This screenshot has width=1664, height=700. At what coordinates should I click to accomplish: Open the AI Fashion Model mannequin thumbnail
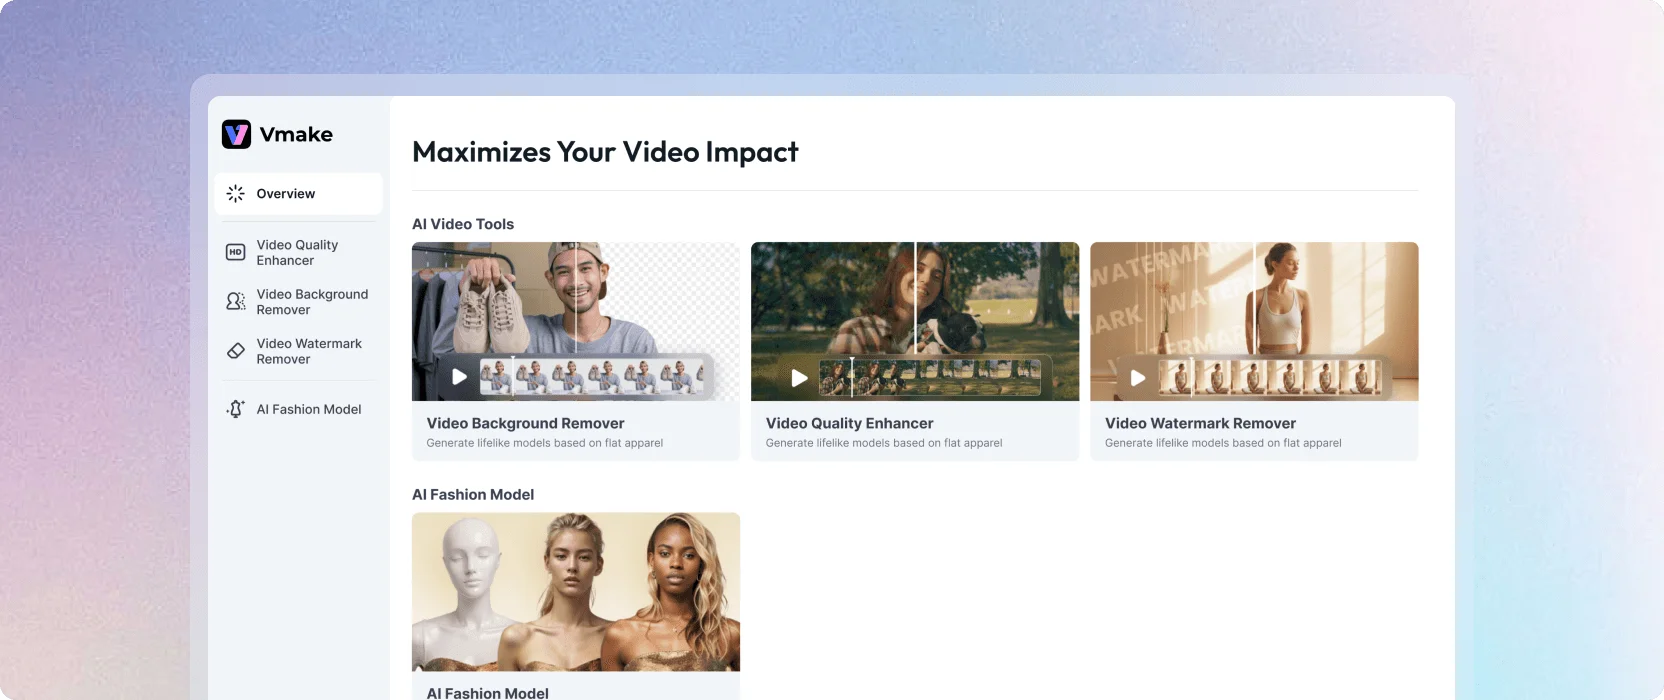[x=576, y=592]
